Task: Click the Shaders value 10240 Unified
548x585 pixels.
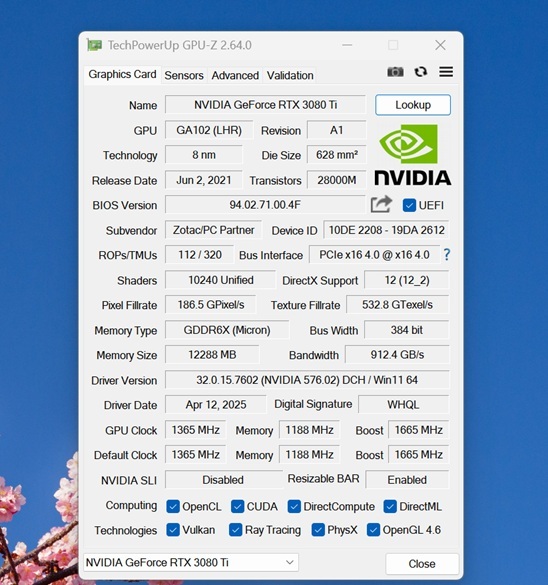Action: [x=220, y=280]
